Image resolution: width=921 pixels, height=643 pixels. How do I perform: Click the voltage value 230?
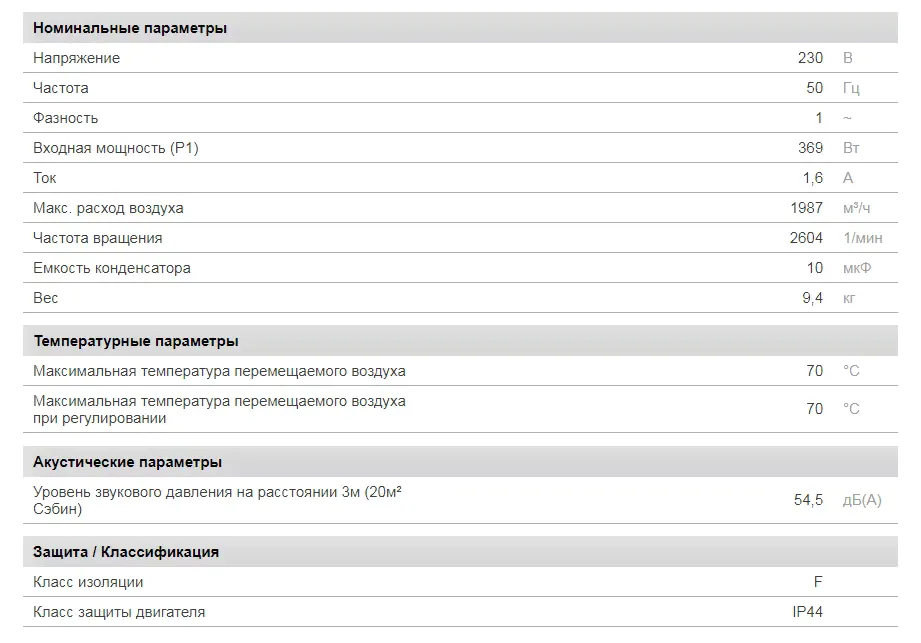810,58
